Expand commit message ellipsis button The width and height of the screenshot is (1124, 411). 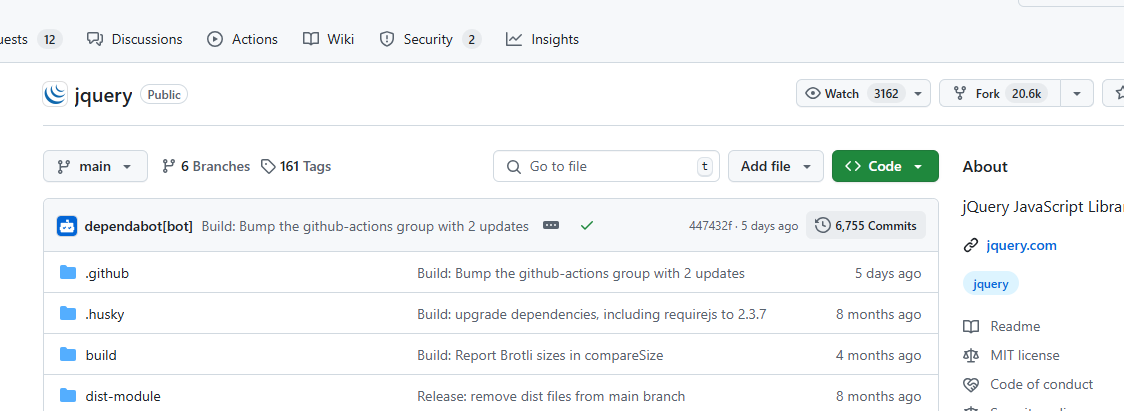551,225
